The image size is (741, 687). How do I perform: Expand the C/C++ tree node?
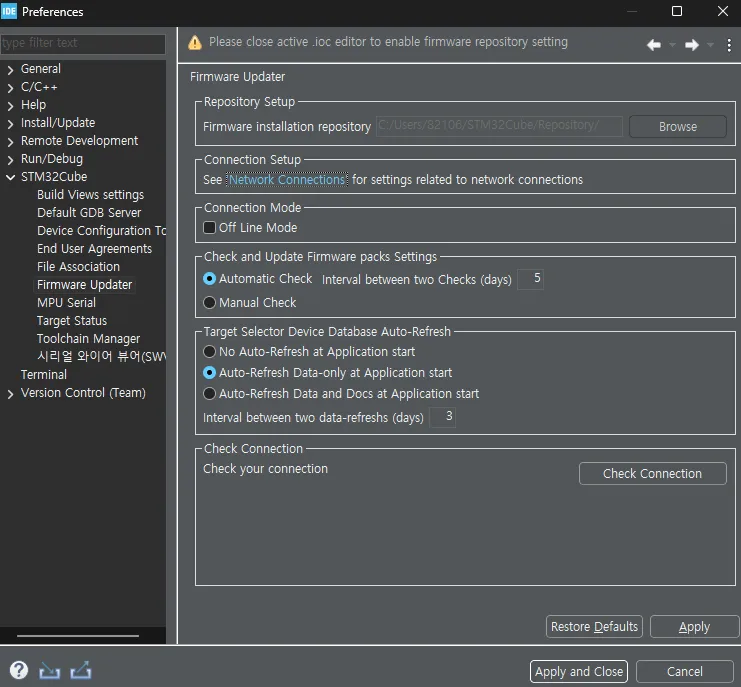coord(10,87)
